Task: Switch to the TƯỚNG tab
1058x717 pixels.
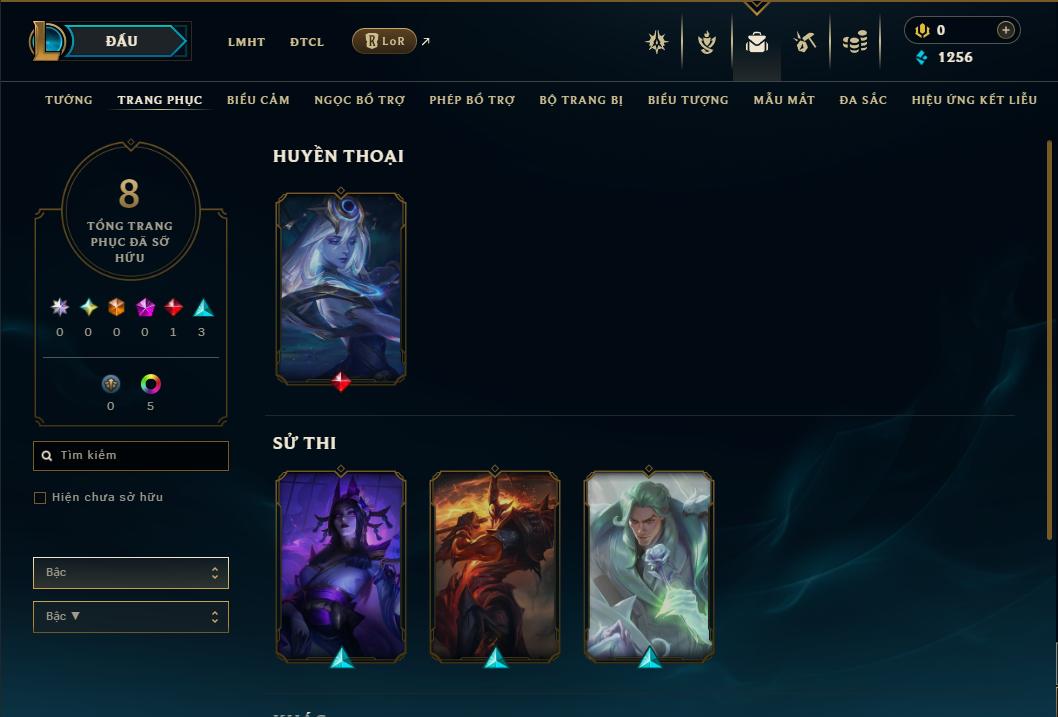Action: point(69,100)
